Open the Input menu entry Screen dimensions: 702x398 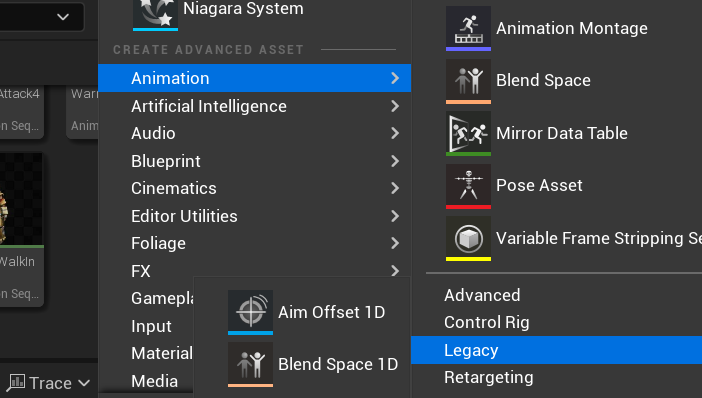151,326
